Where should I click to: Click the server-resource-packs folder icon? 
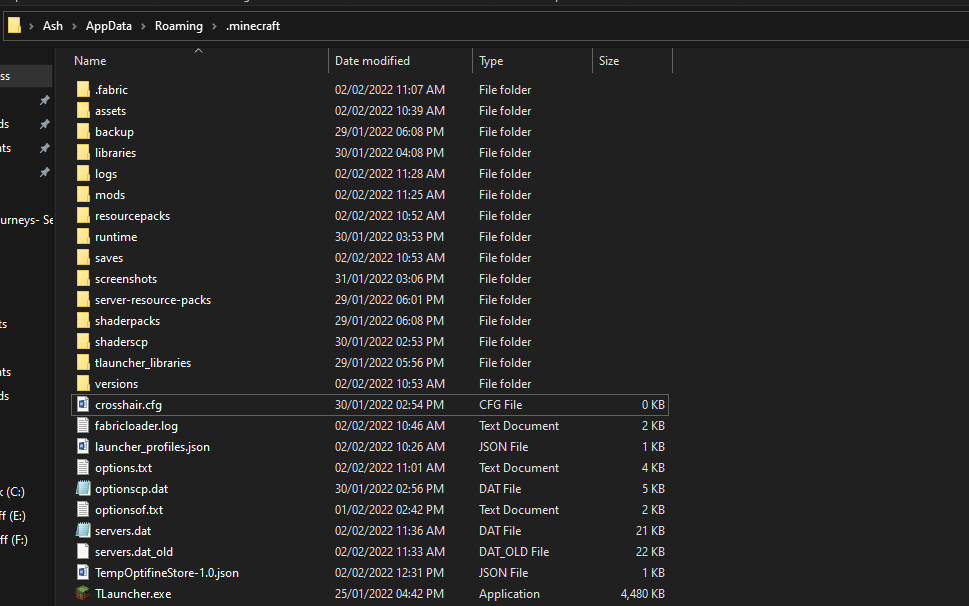83,300
